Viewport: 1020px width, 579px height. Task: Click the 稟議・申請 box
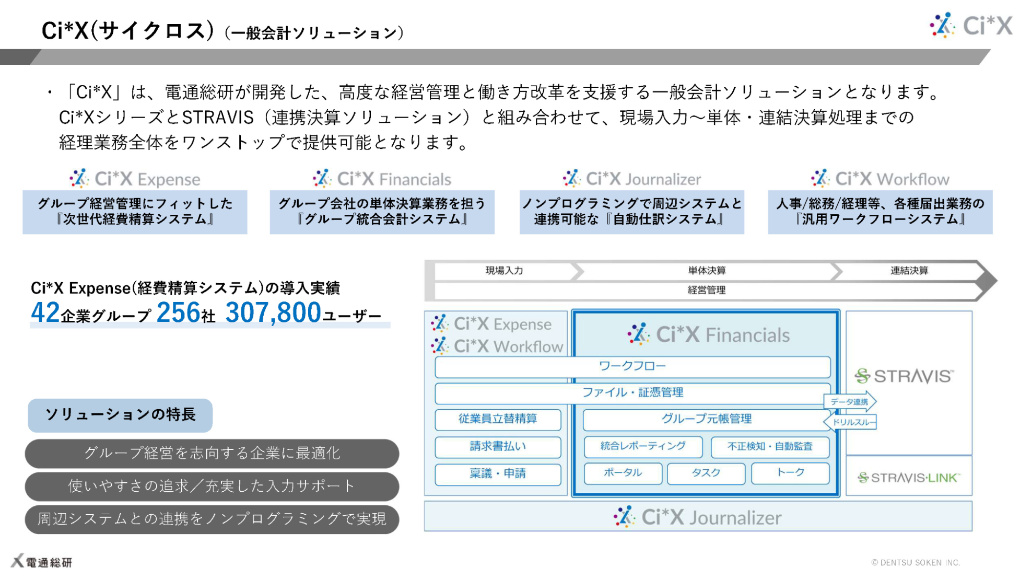coord(498,474)
